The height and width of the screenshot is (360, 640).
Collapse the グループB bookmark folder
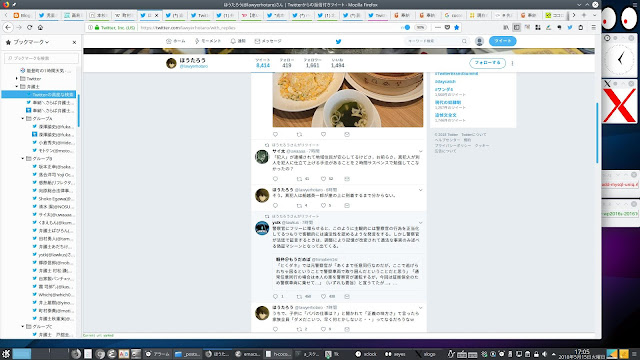click(23, 158)
